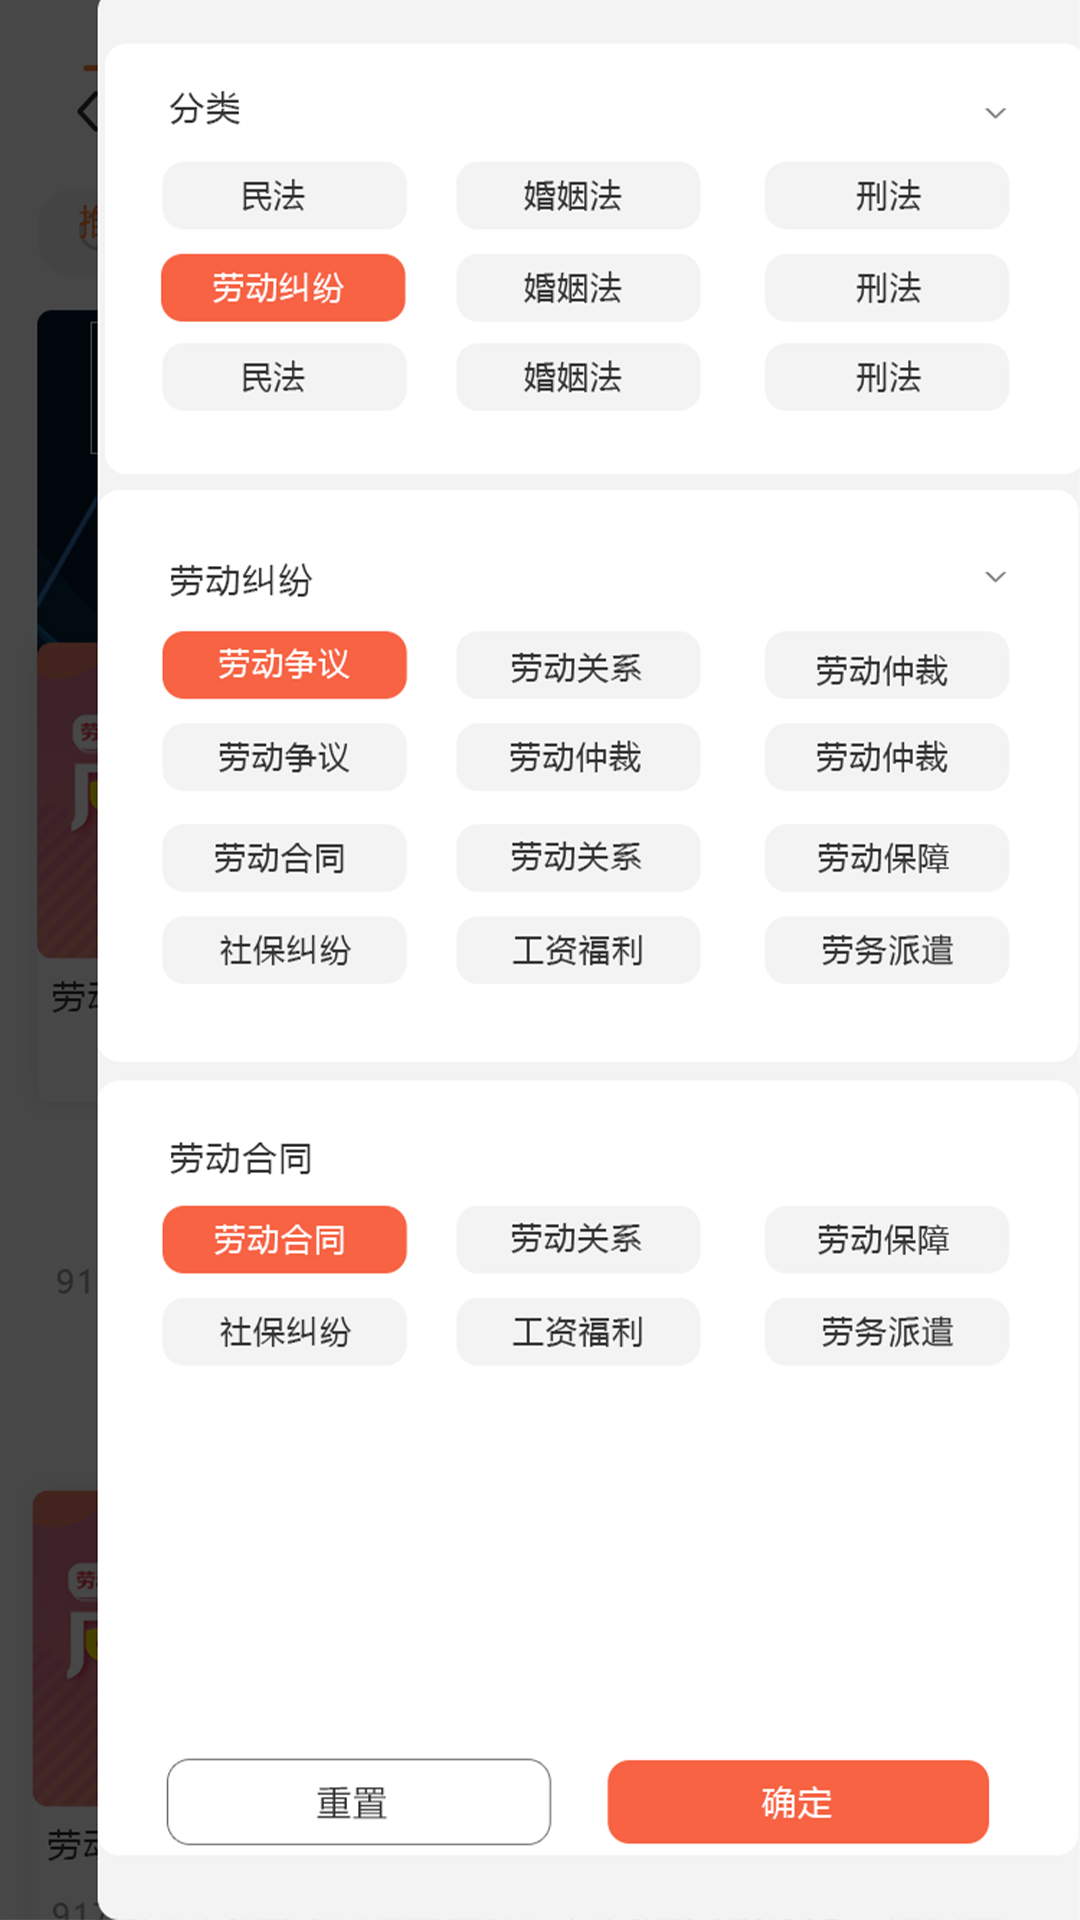Select 社保纠纷 under 劳动纠纷
Image resolution: width=1080 pixels, height=1920 pixels.
[284, 950]
